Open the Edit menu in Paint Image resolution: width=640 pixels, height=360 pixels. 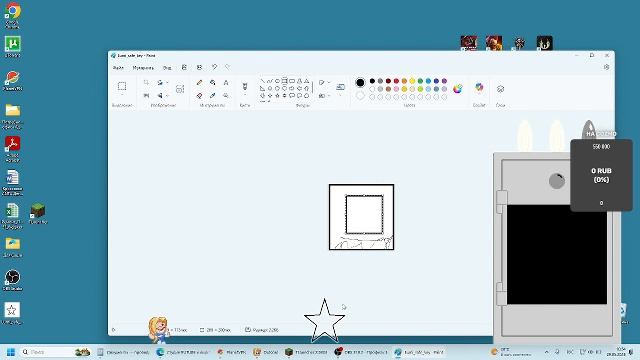[x=143, y=68]
